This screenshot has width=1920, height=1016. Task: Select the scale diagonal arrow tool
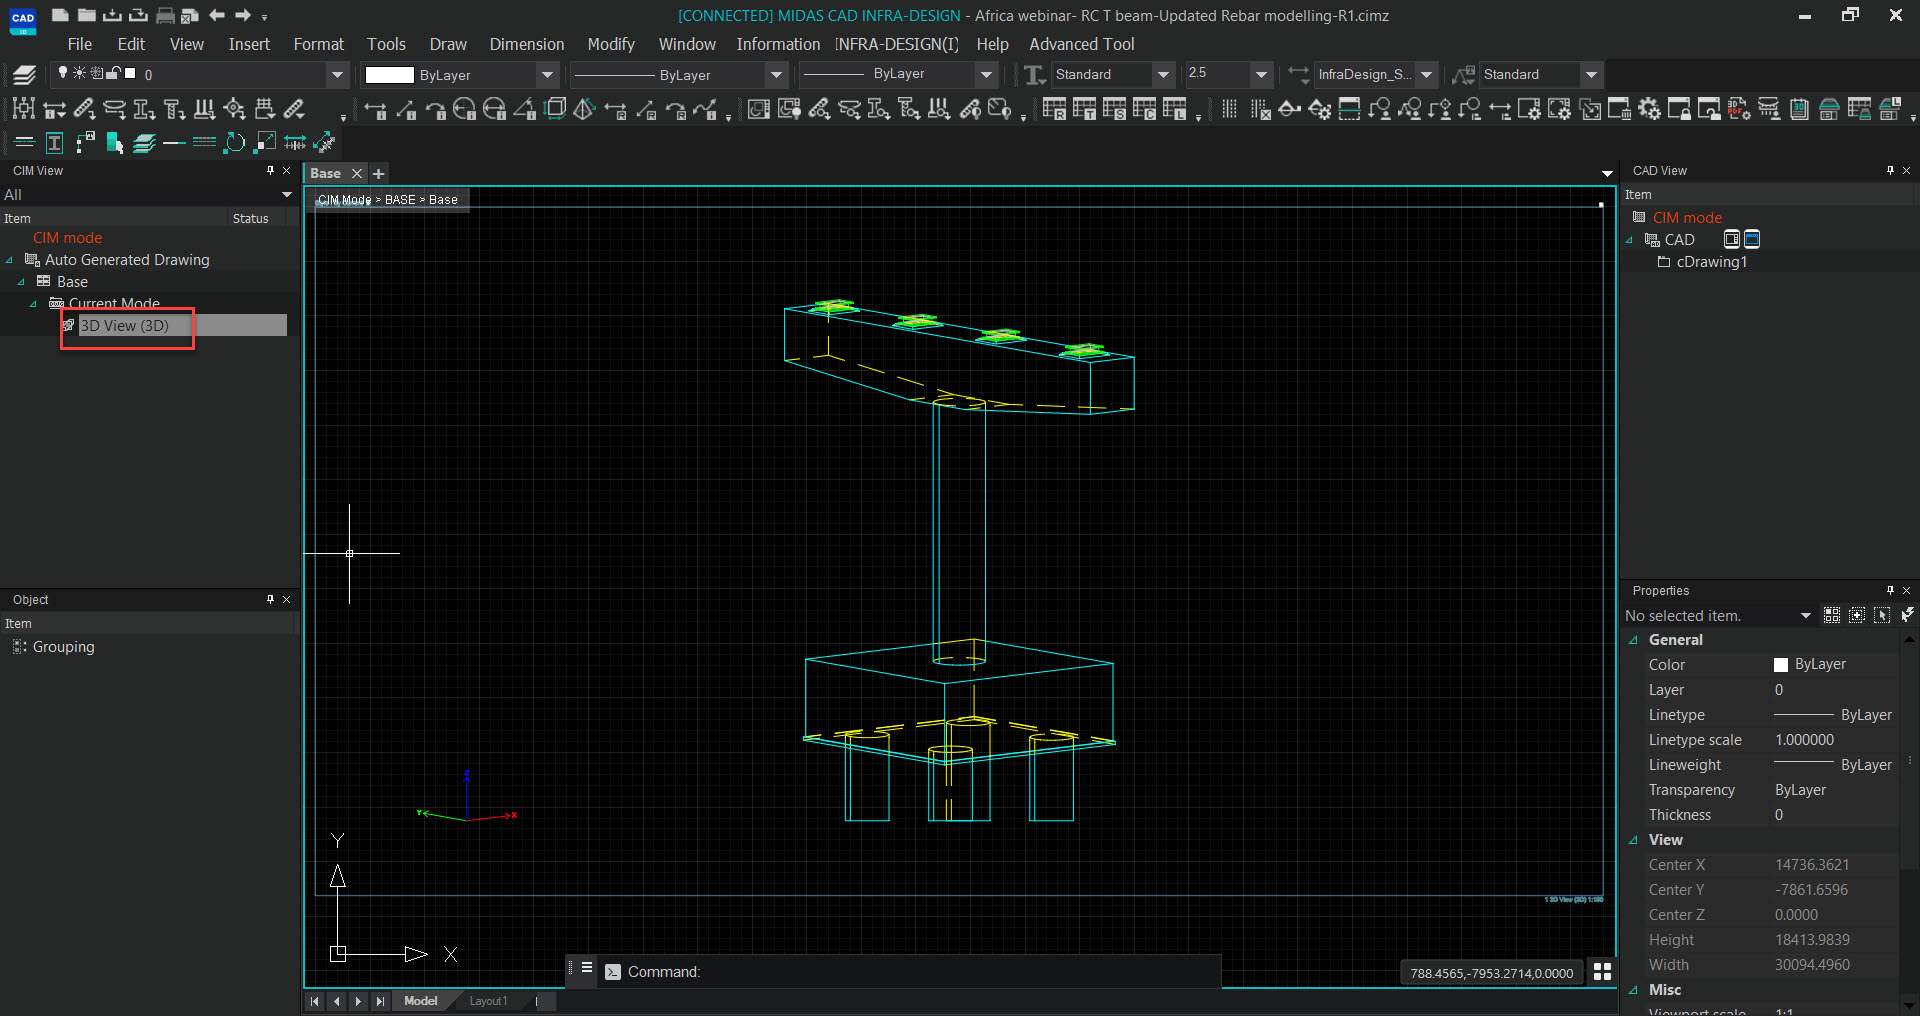(x=264, y=142)
